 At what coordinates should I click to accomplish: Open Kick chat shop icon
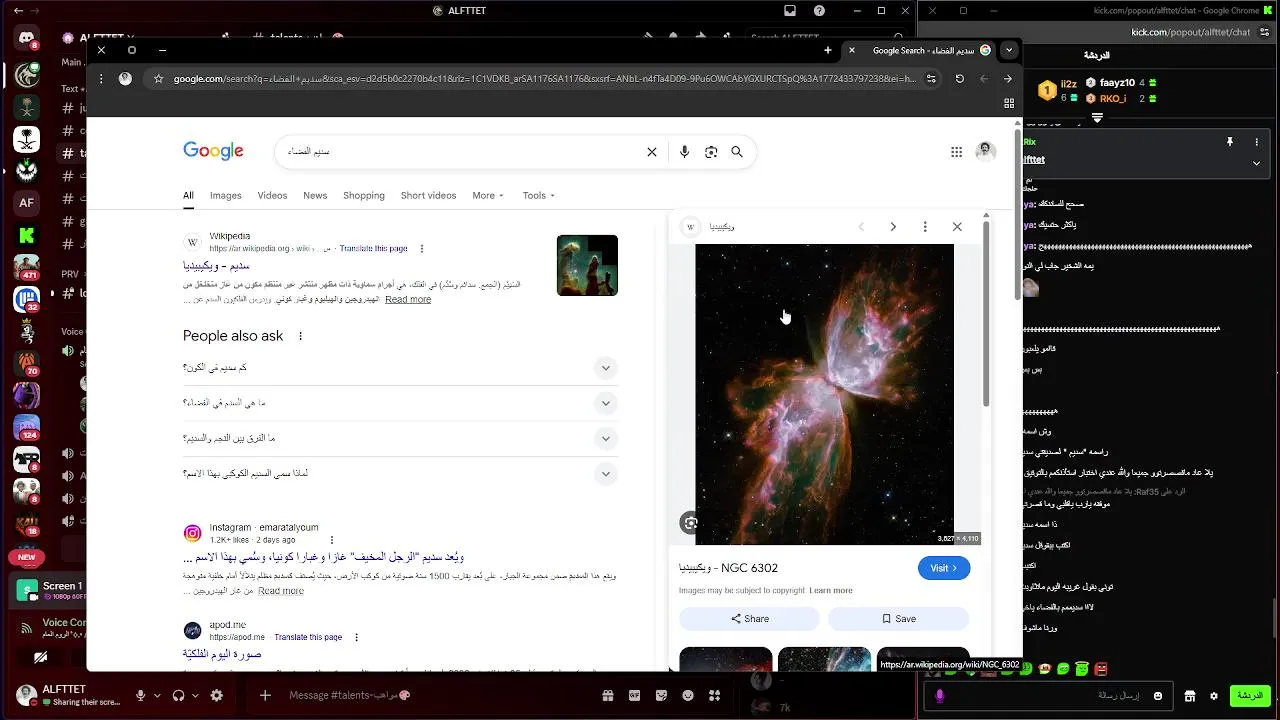click(x=1190, y=696)
